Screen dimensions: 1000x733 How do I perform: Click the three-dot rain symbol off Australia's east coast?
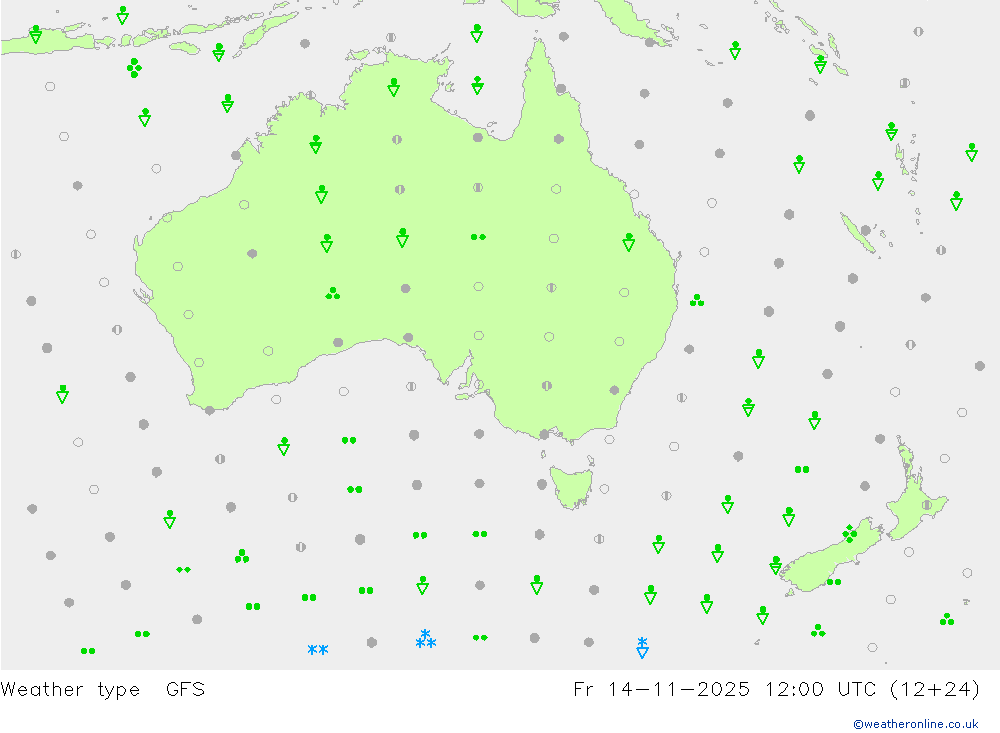697,300
